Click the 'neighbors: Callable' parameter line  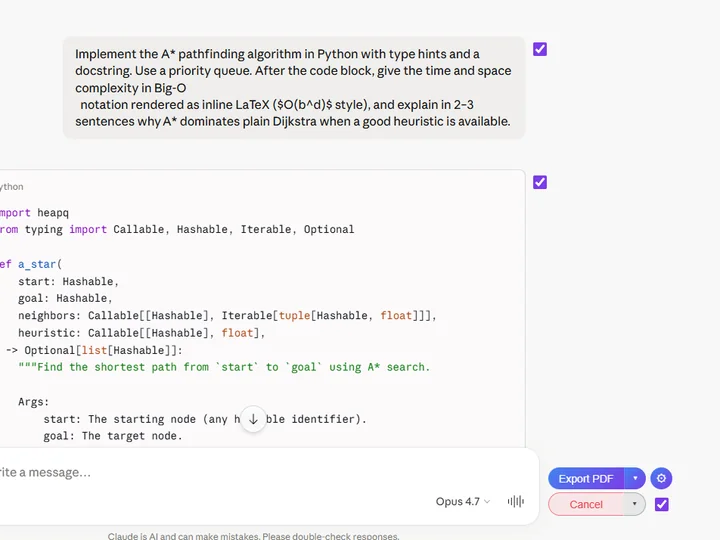227,315
